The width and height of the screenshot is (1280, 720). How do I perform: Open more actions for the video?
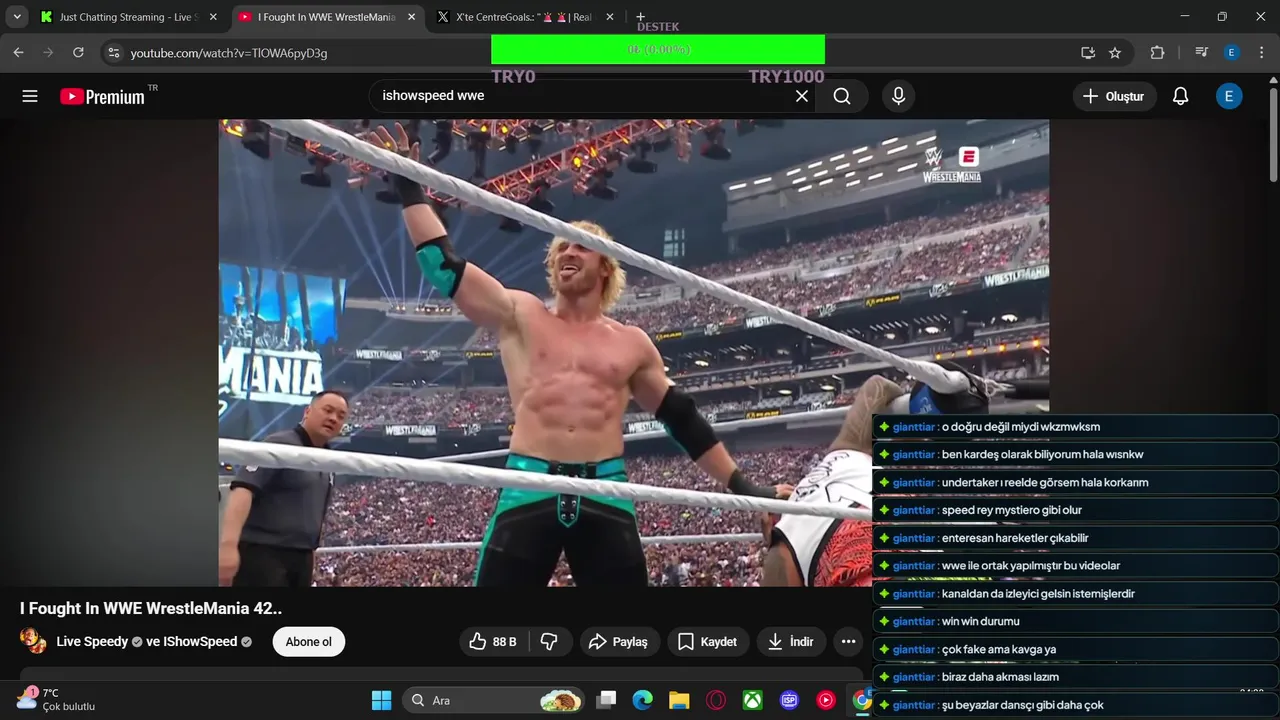(848, 642)
